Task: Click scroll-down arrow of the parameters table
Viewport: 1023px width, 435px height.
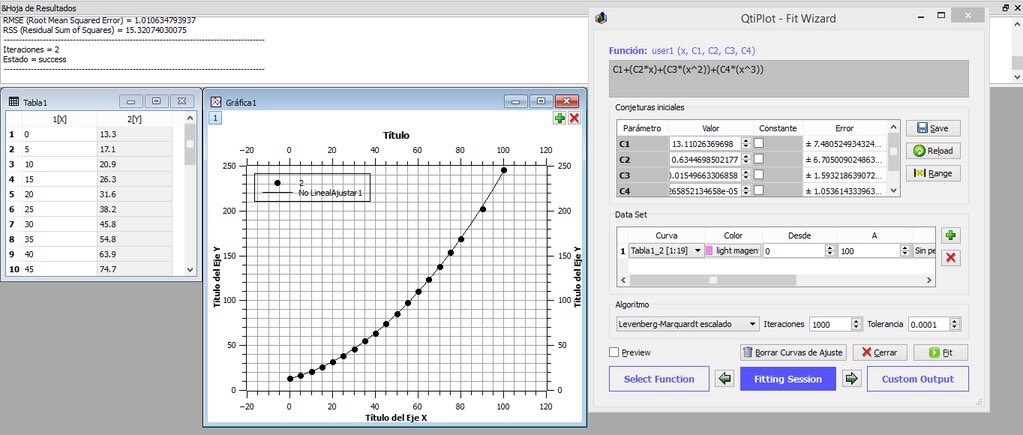Action: (x=894, y=191)
